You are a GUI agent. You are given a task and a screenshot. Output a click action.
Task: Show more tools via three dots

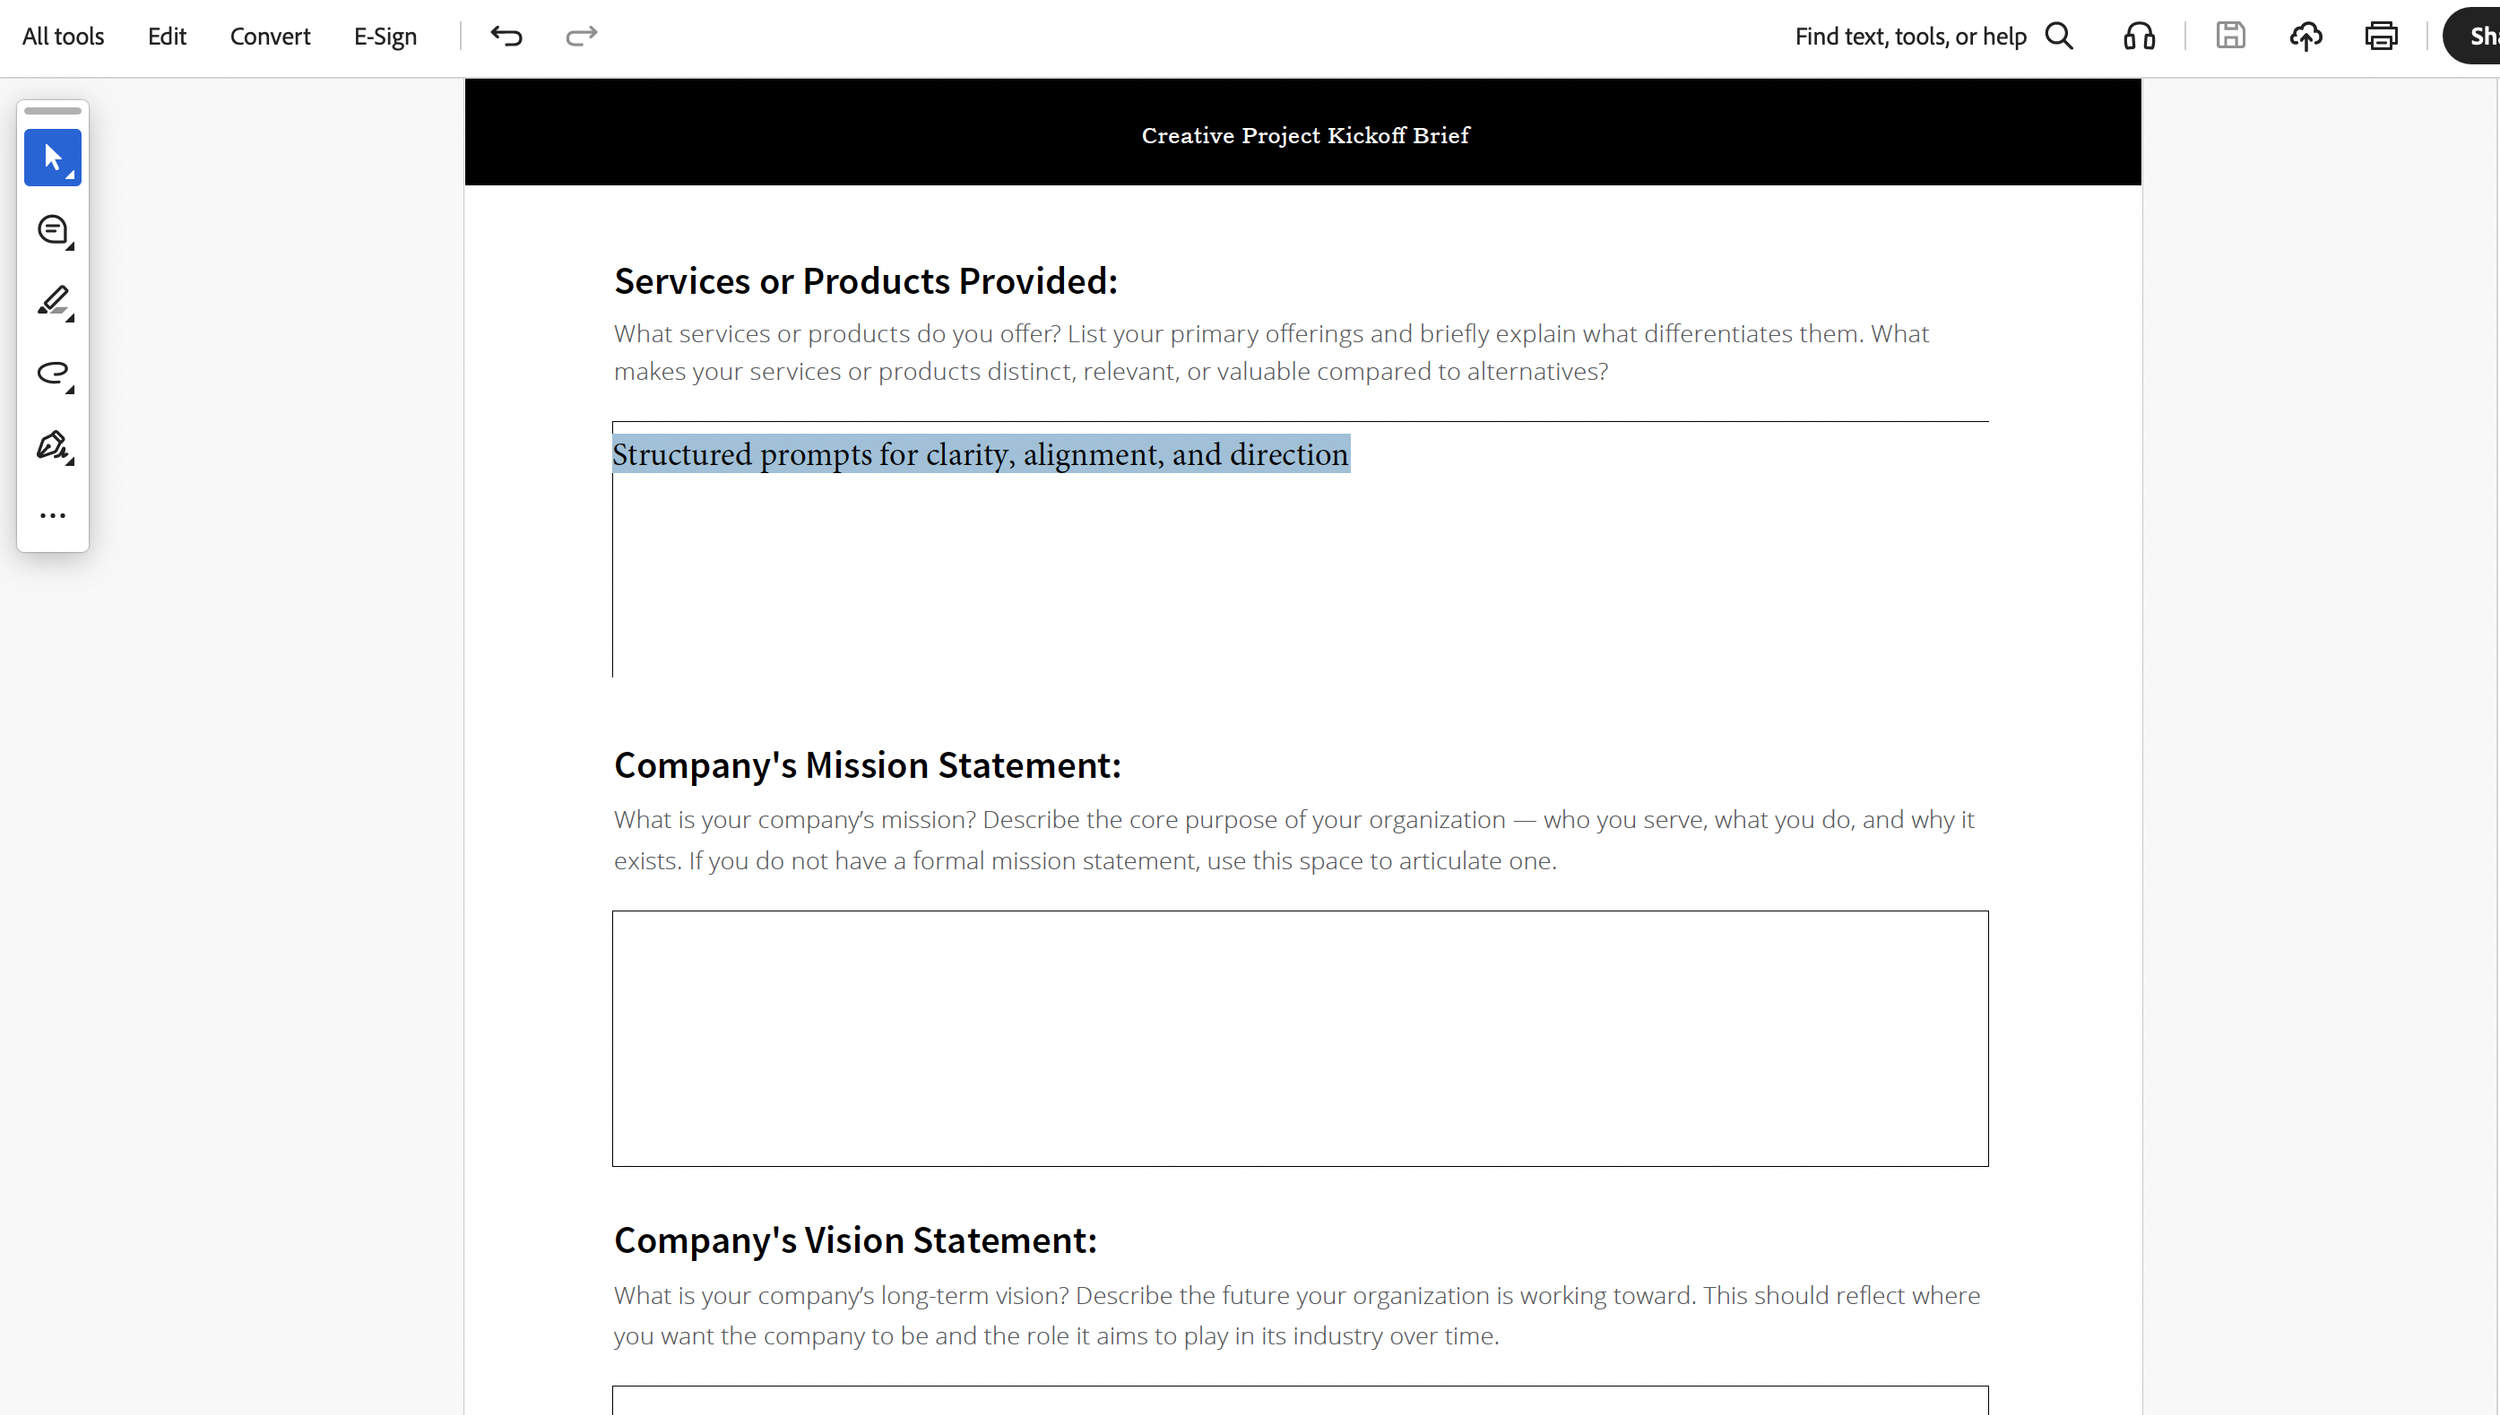pyautogui.click(x=52, y=516)
